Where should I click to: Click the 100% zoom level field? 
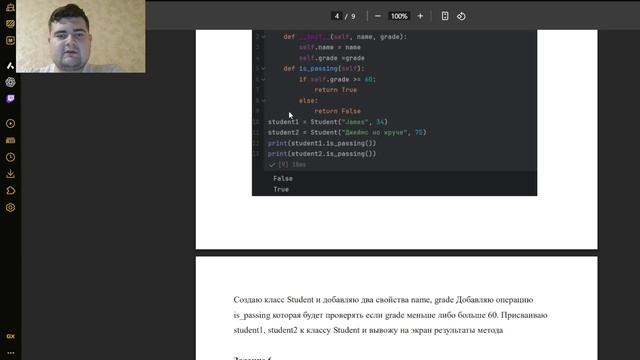399,16
